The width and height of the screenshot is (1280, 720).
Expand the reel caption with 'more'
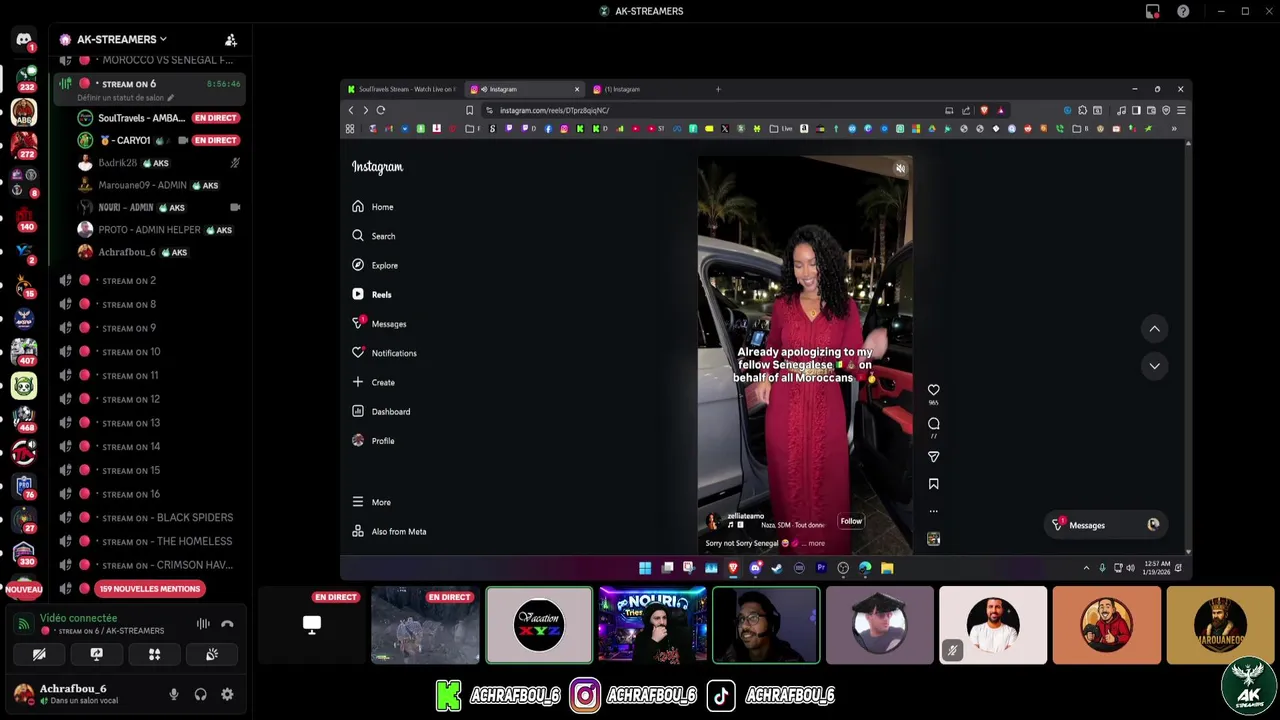pyautogui.click(x=816, y=543)
